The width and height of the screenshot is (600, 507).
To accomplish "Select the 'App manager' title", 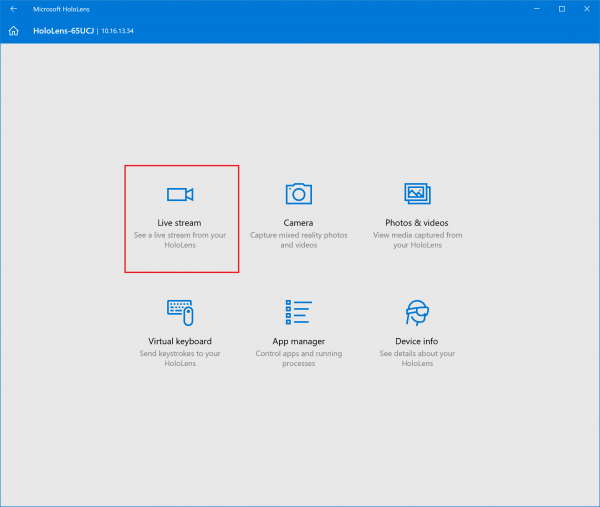I will pyautogui.click(x=298, y=341).
